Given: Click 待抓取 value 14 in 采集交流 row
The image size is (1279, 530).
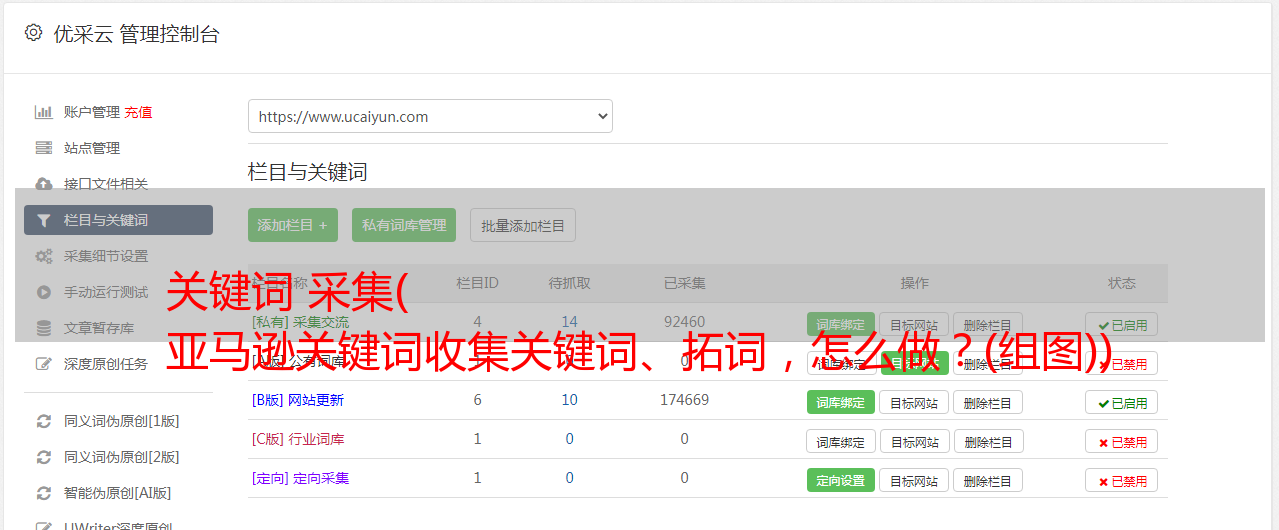Looking at the screenshot, I should pos(569,322).
